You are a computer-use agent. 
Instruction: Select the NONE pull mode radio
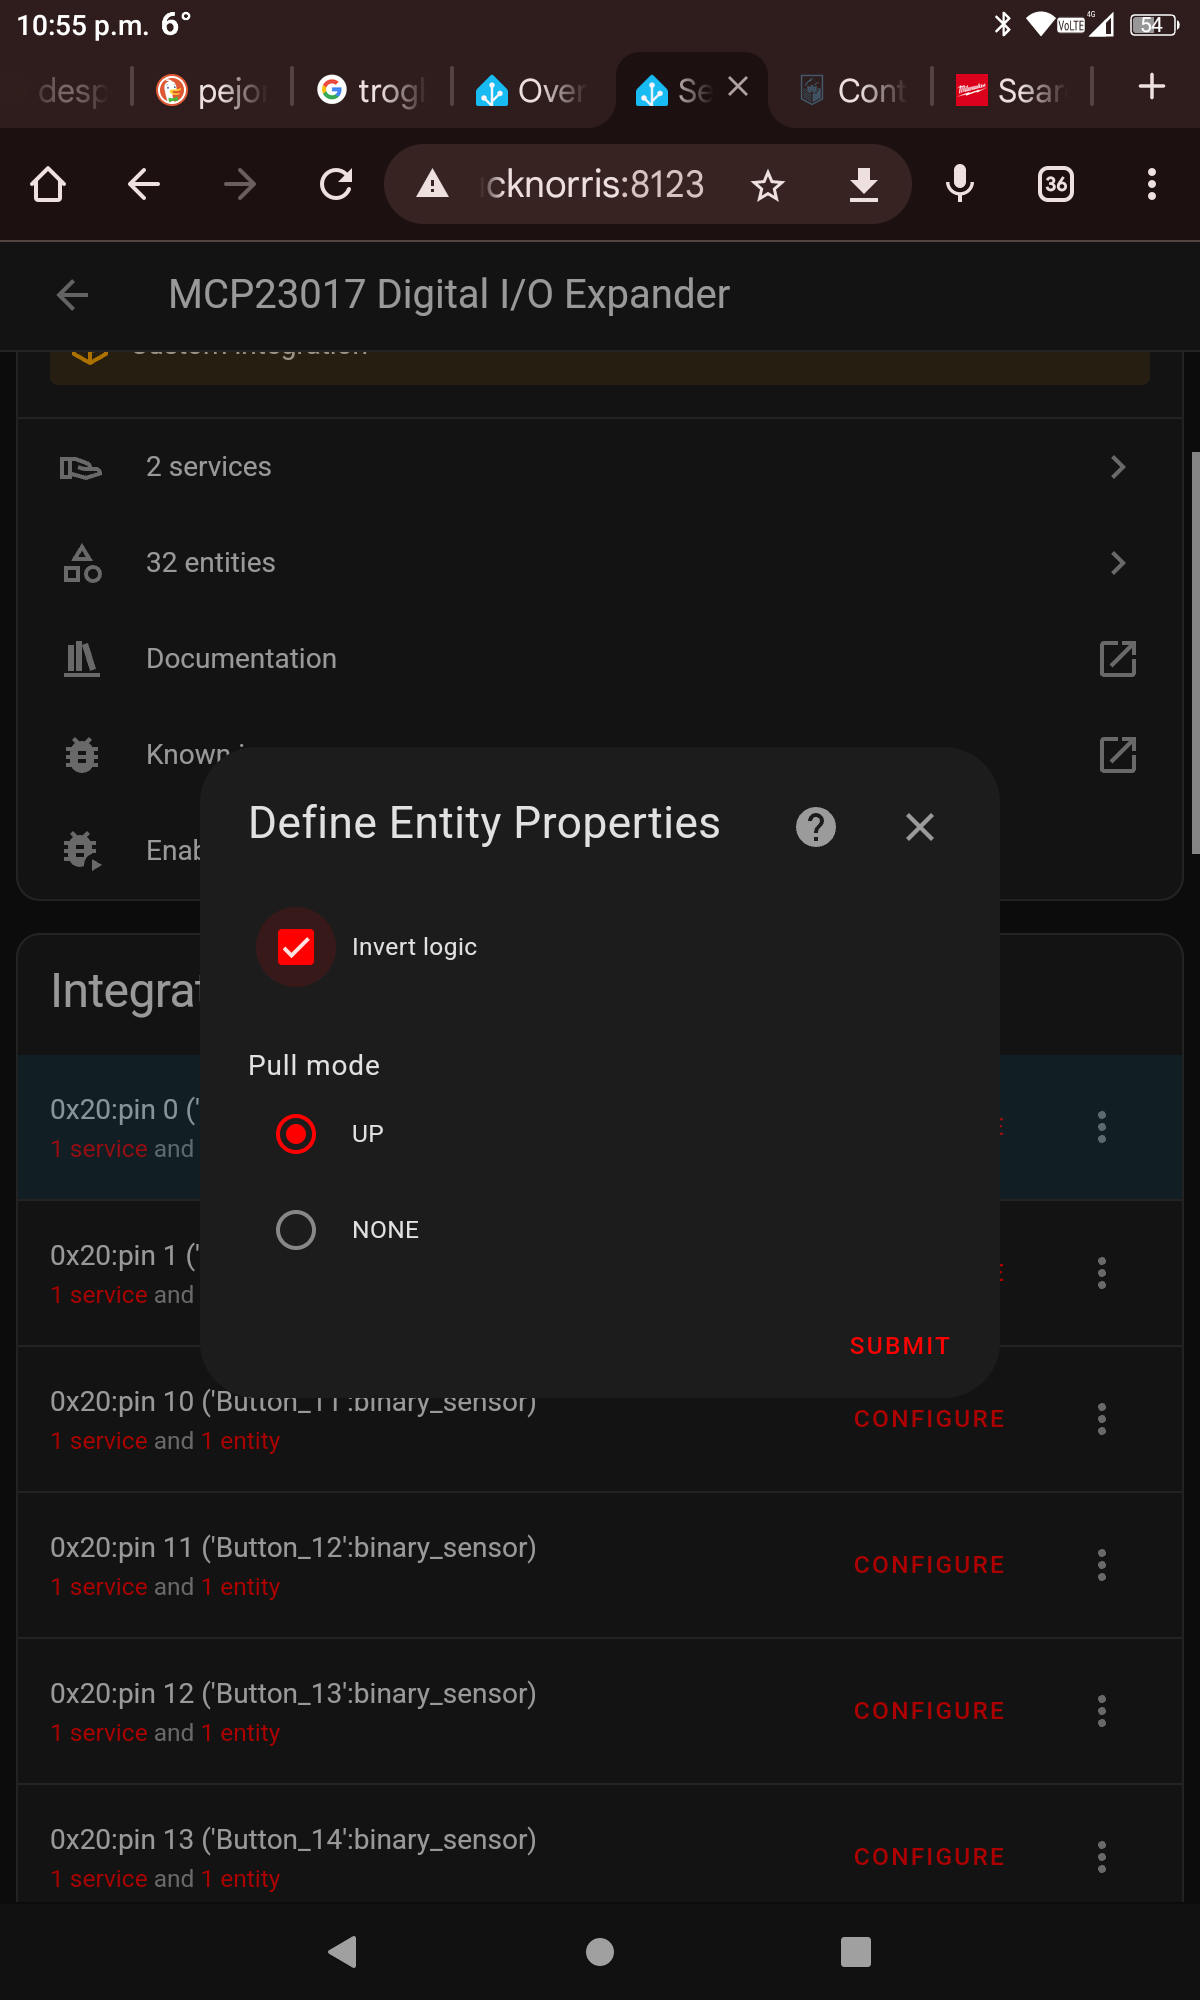pos(296,1230)
